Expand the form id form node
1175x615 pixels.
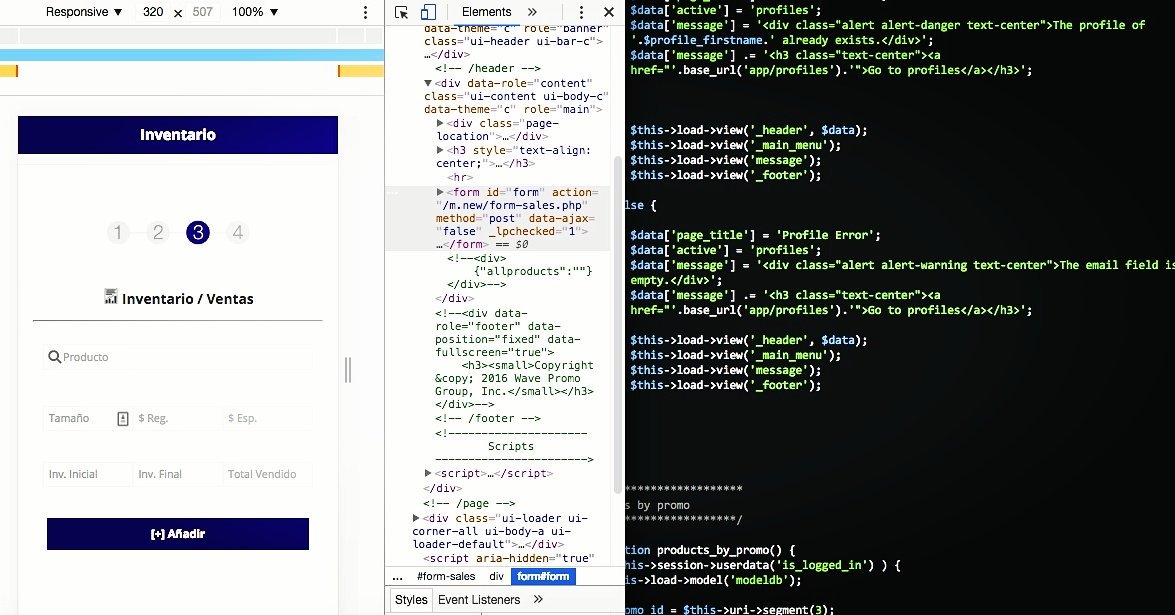441,192
